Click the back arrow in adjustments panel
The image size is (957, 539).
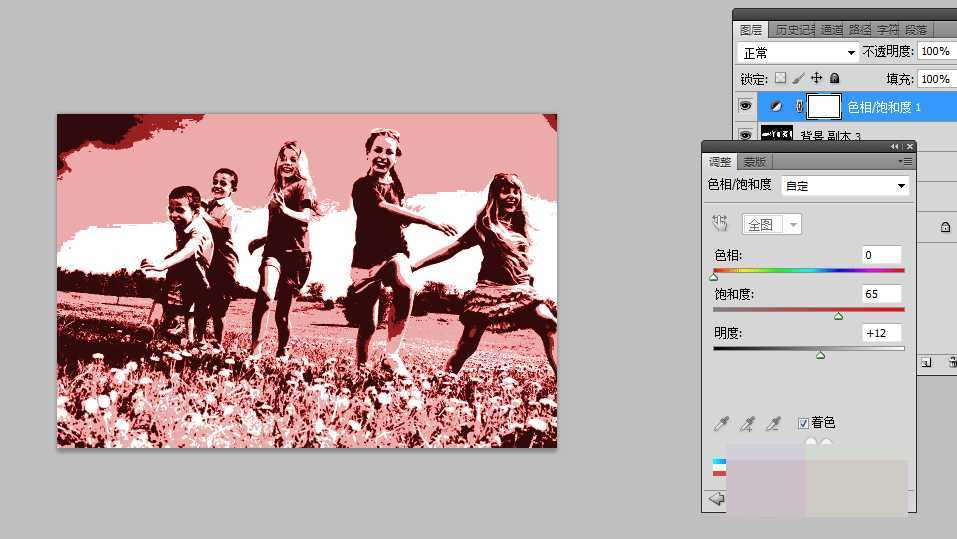[x=716, y=499]
